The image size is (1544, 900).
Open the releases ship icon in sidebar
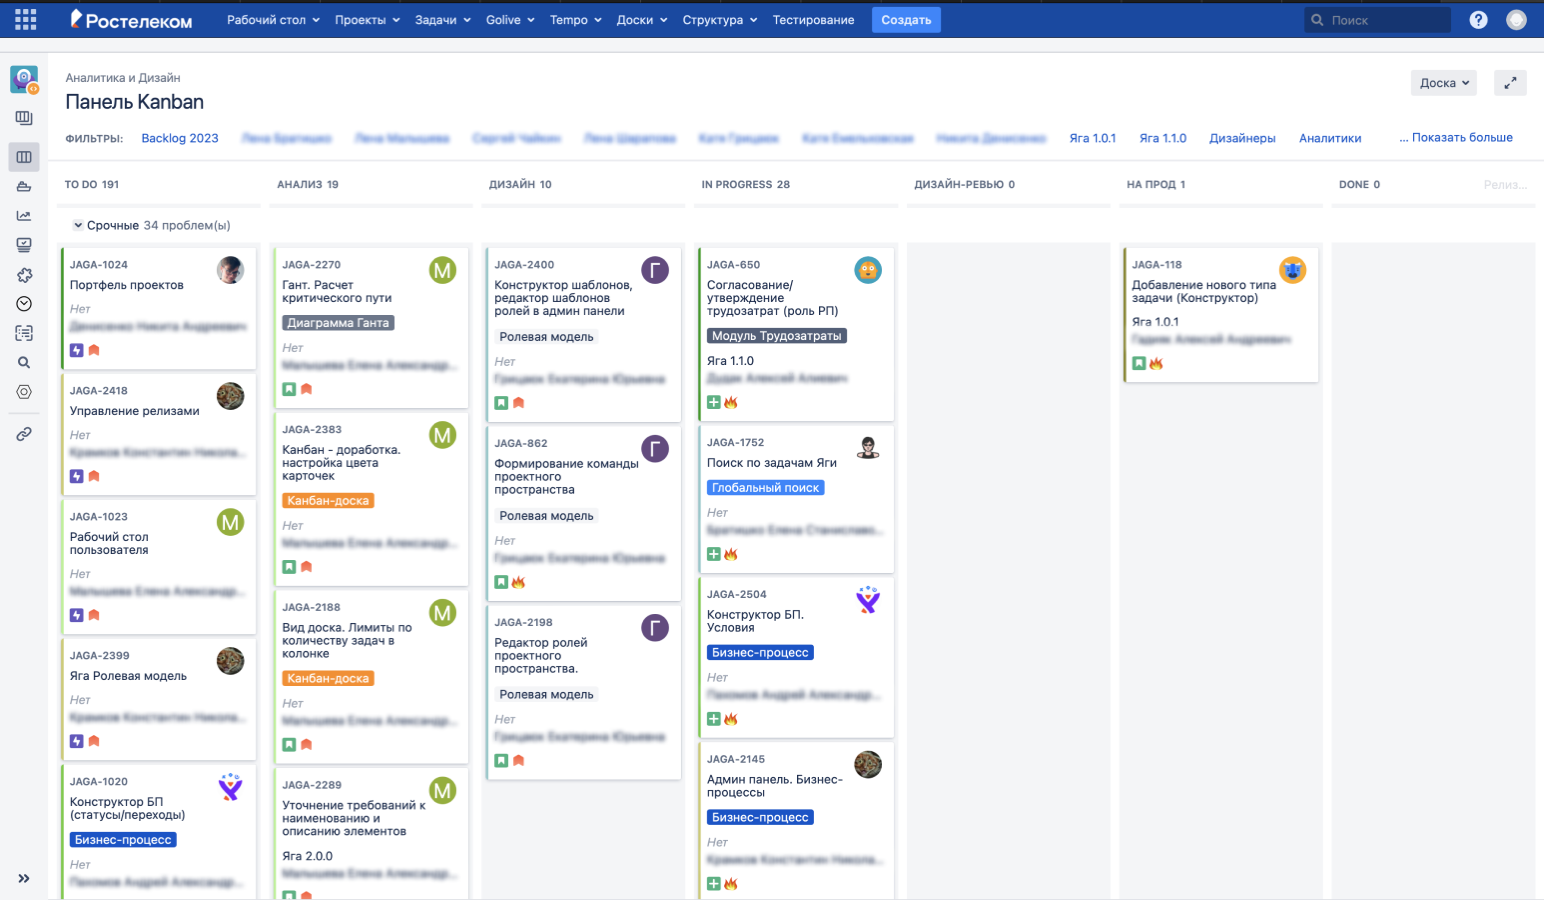click(x=24, y=186)
